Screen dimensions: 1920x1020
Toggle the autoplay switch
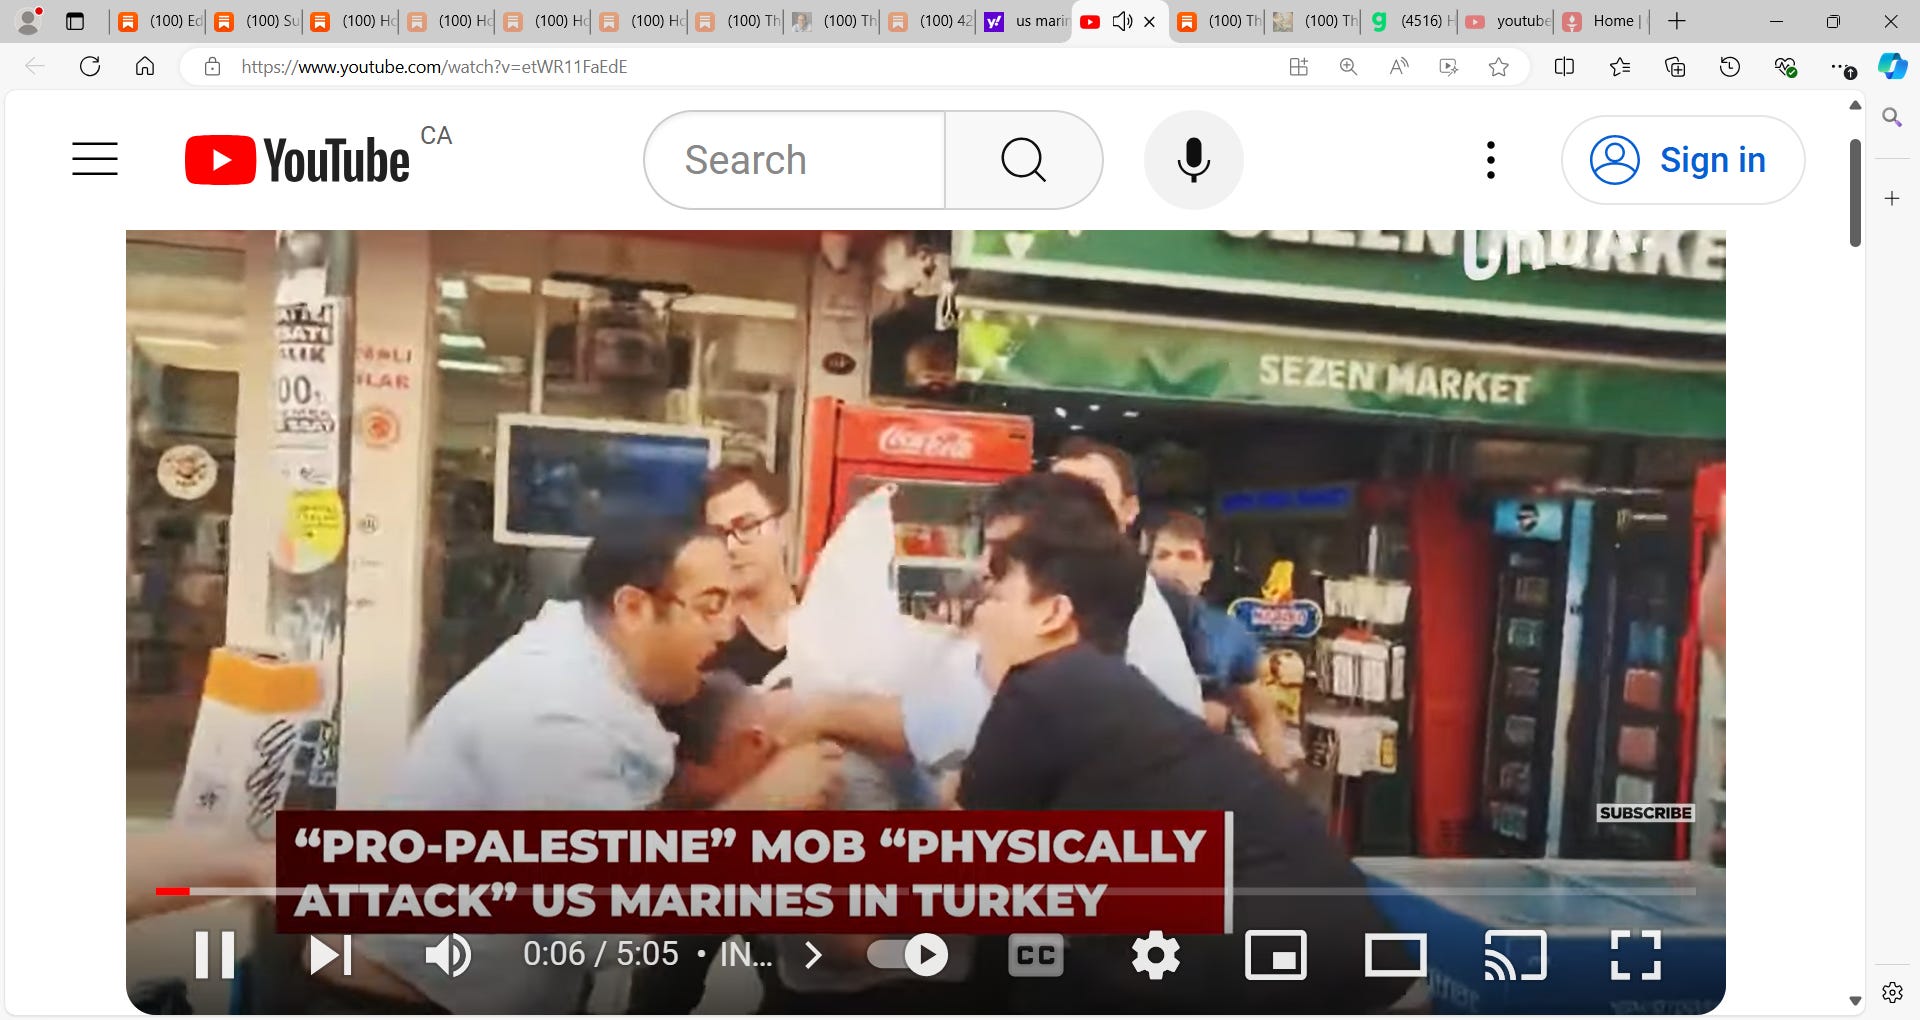pyautogui.click(x=908, y=954)
